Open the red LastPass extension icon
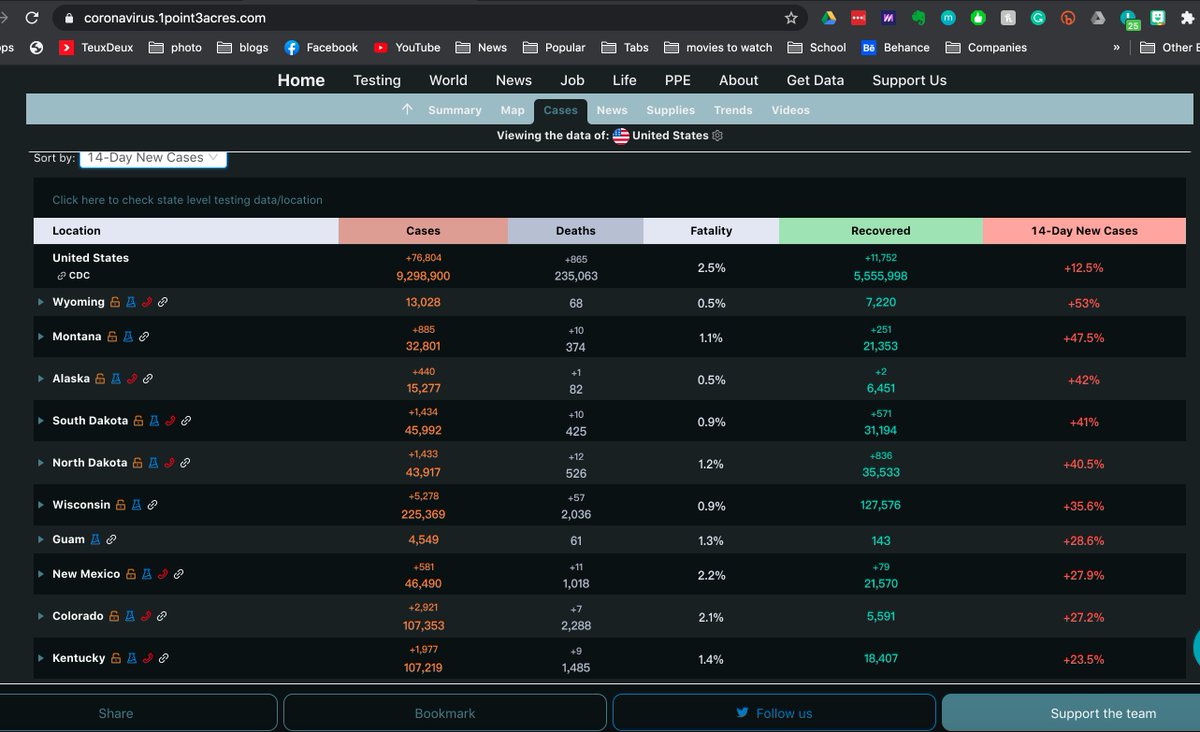This screenshot has width=1200, height=732. (858, 18)
